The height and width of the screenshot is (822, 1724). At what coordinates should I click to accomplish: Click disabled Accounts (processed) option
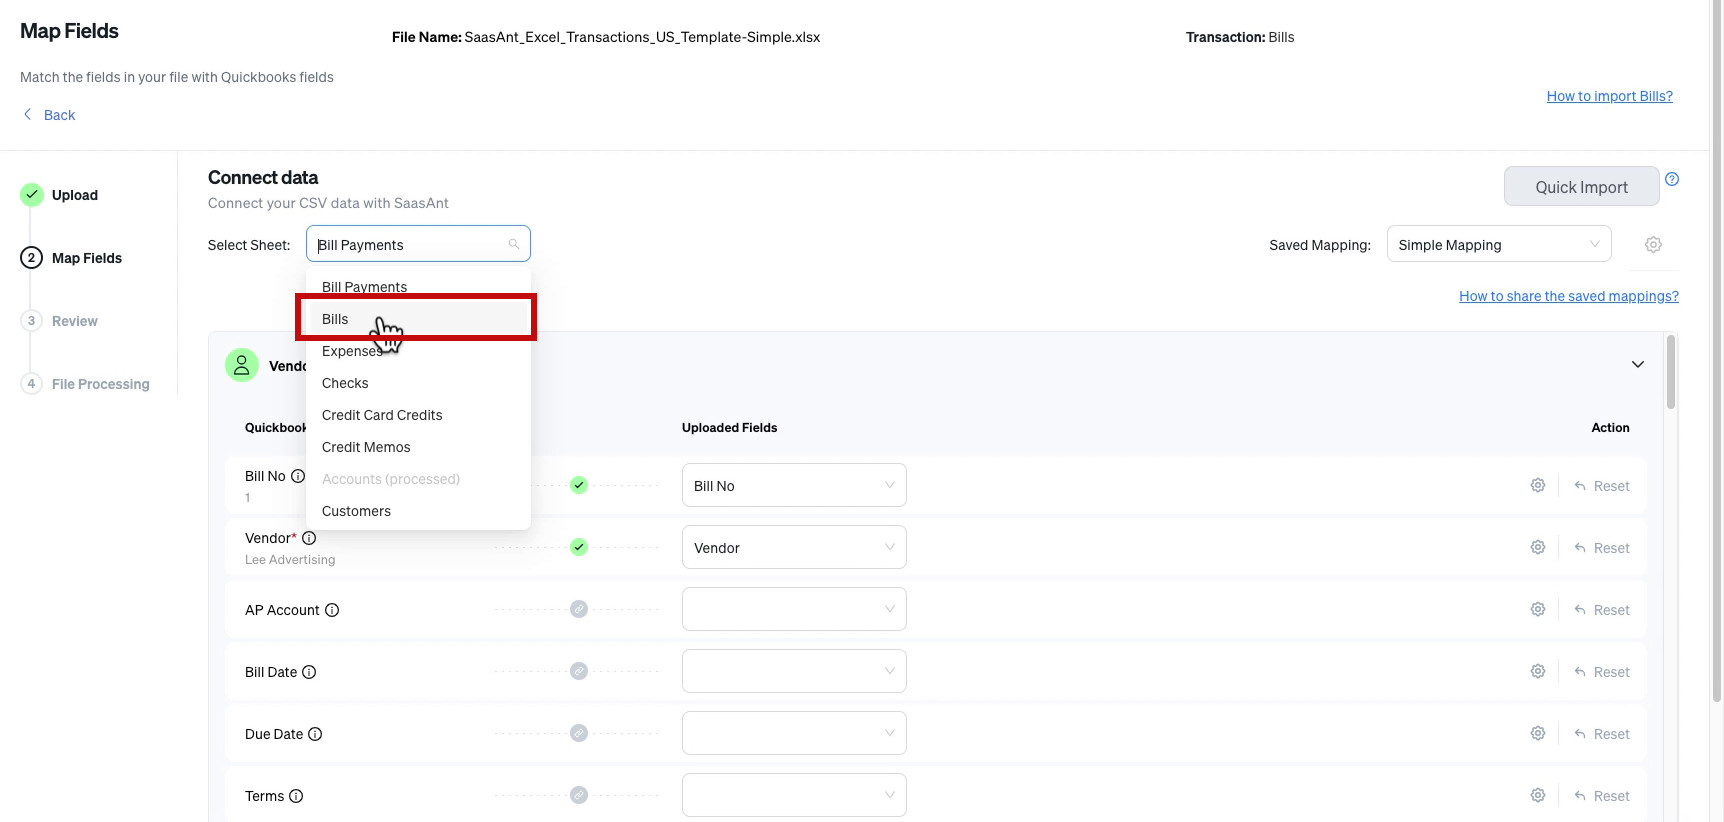click(x=418, y=479)
